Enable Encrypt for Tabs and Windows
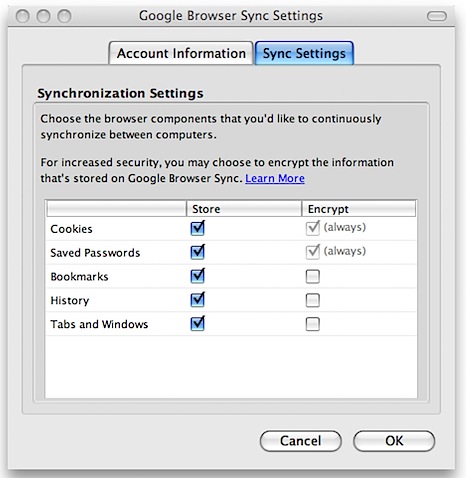Screen dimensions: 466x478 click(313, 324)
